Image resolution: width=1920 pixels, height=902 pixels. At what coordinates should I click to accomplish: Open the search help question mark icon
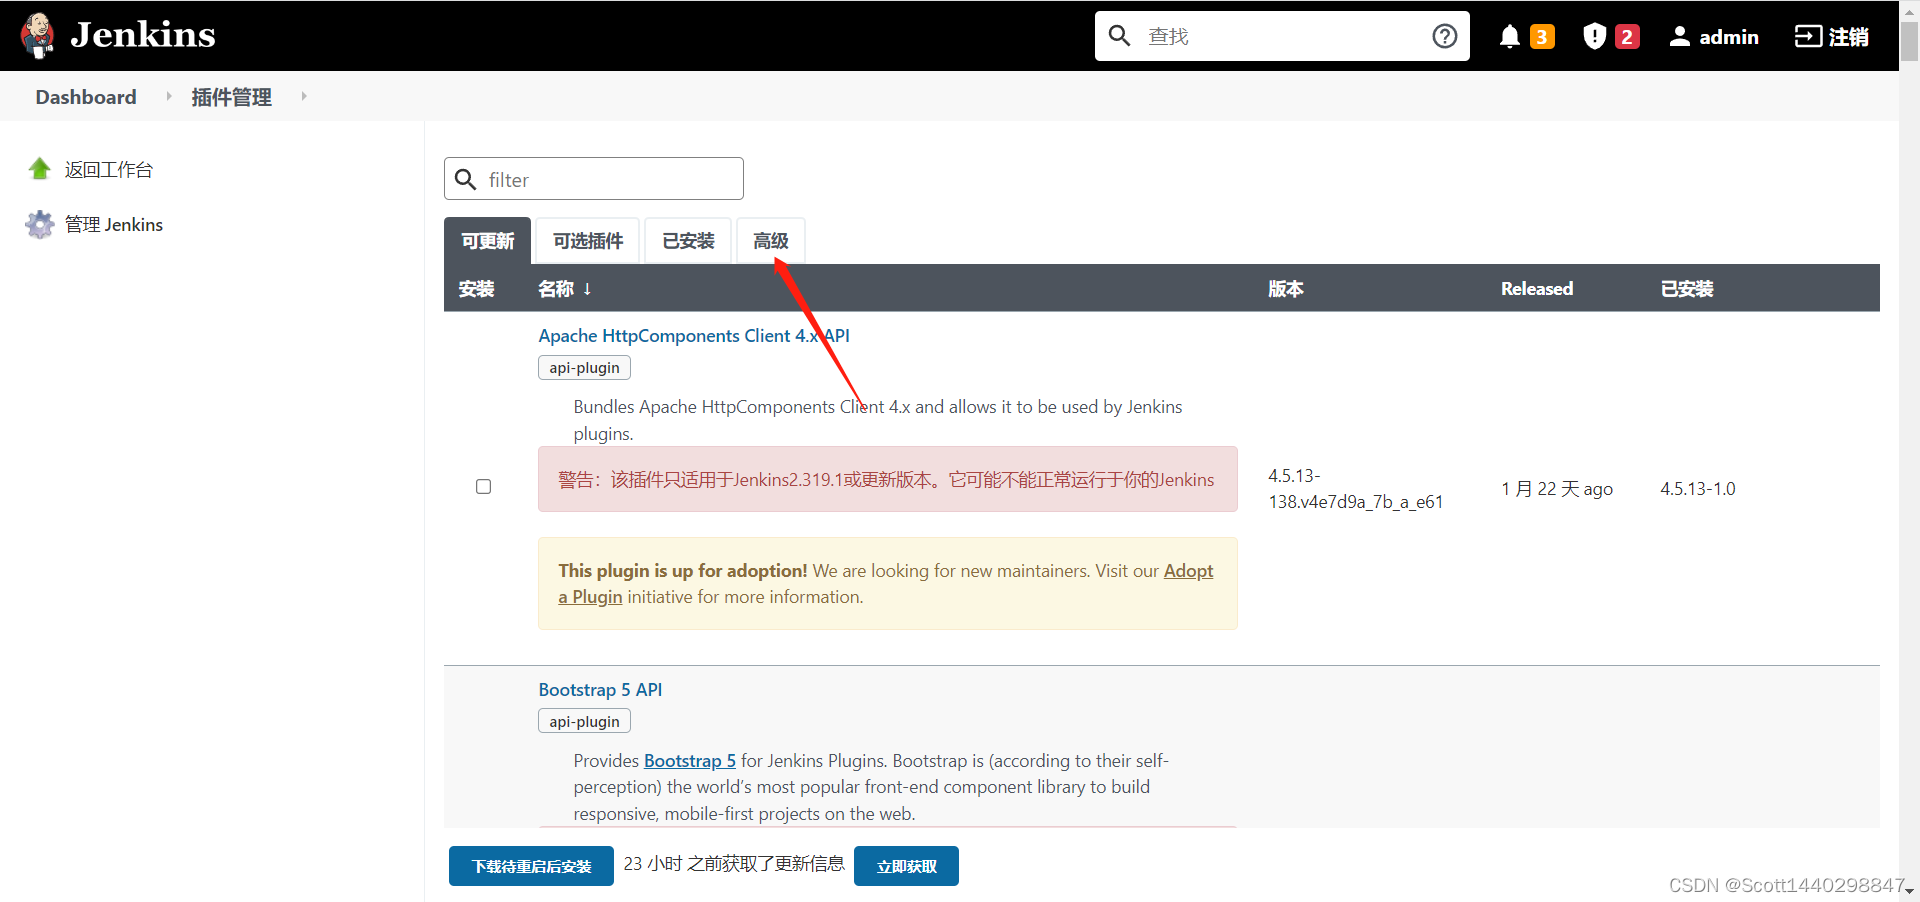[1444, 36]
